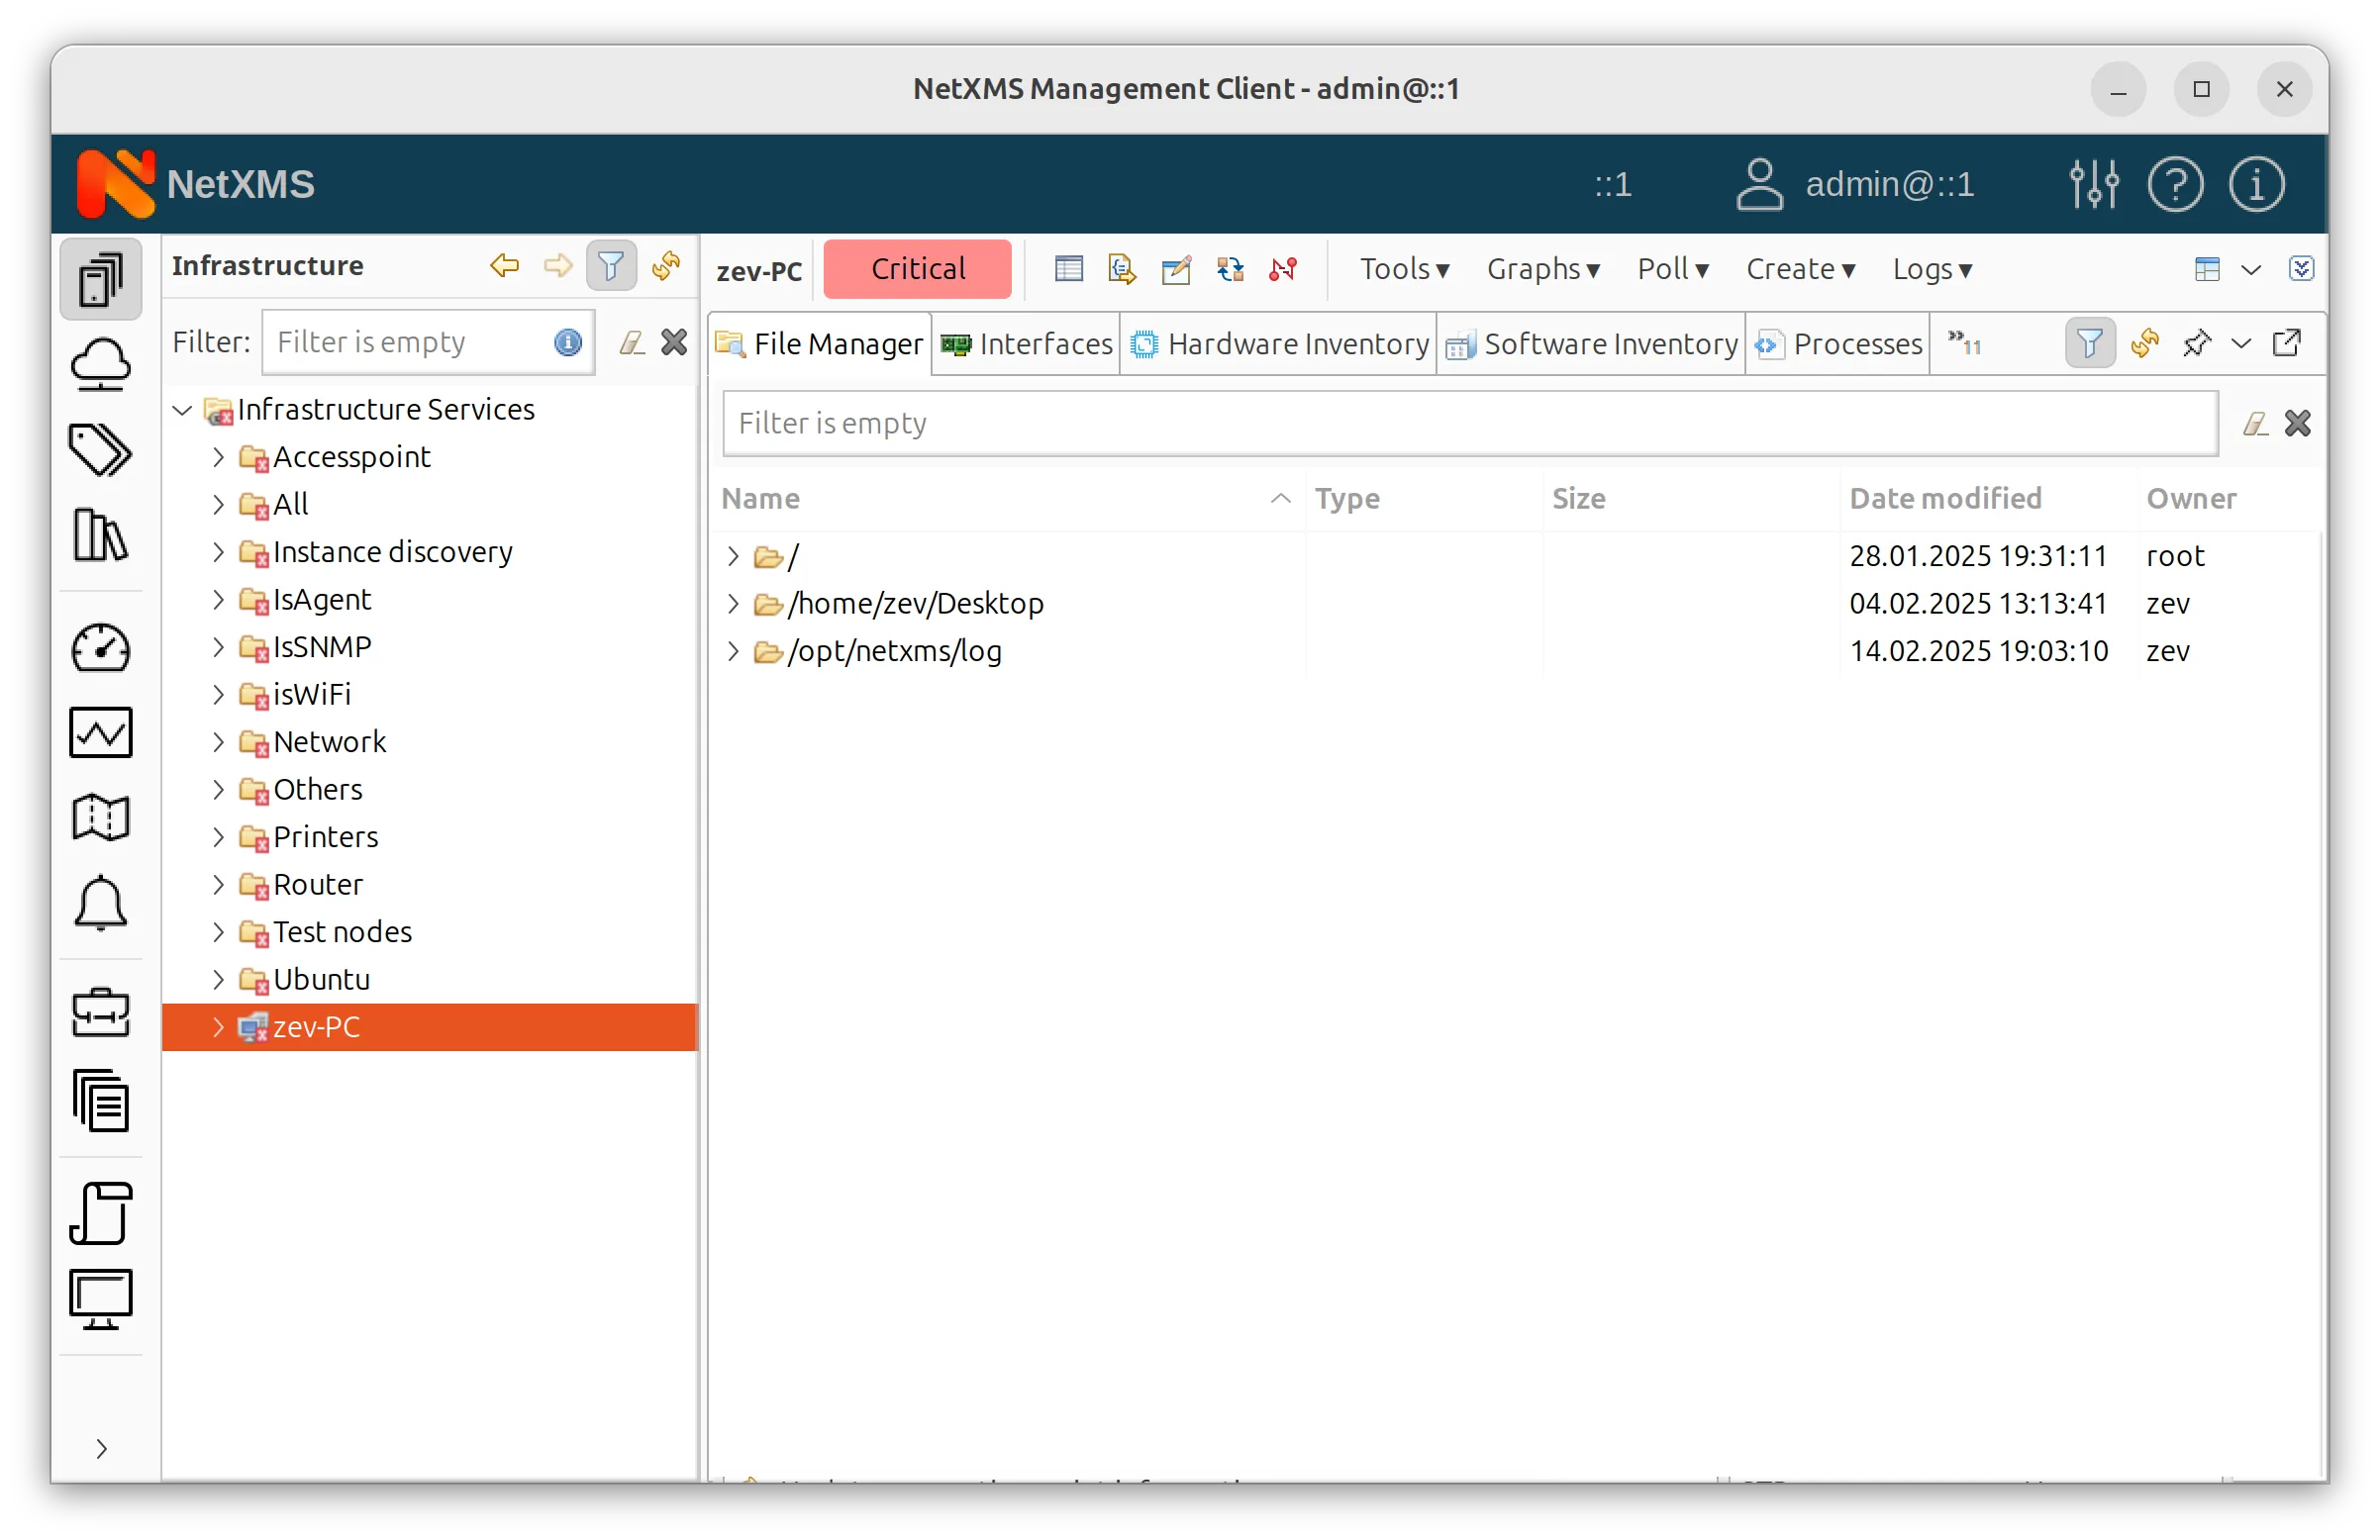This screenshot has width=2380, height=1540.
Task: Open File Manager in a new window (pop-out icon)
Action: (2290, 343)
